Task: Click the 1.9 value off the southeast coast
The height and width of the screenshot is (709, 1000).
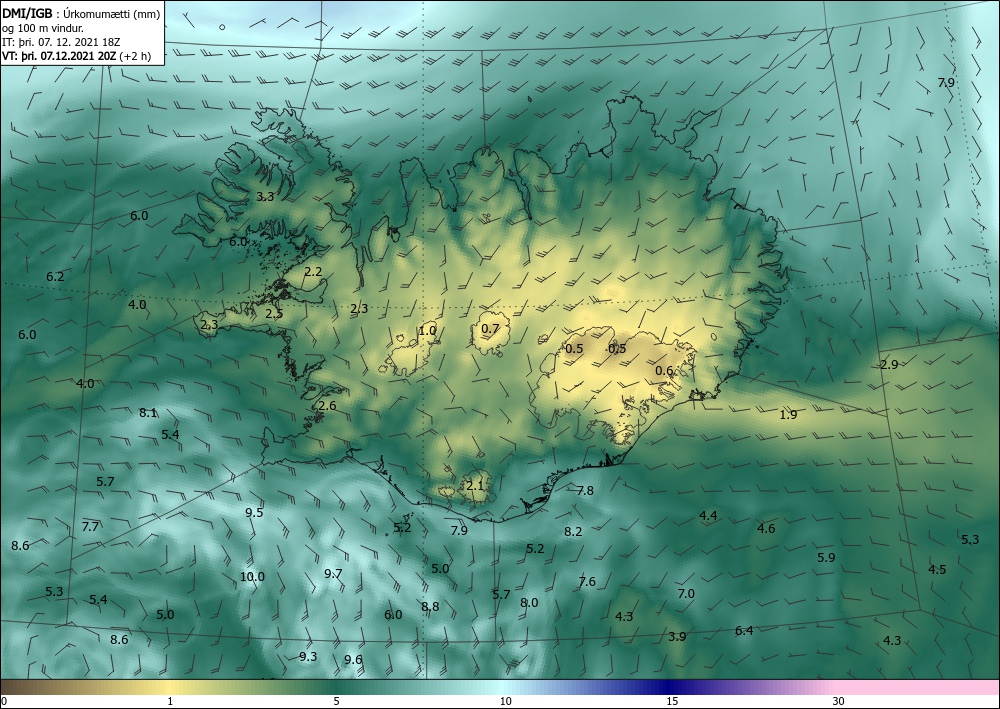Action: click(x=789, y=414)
